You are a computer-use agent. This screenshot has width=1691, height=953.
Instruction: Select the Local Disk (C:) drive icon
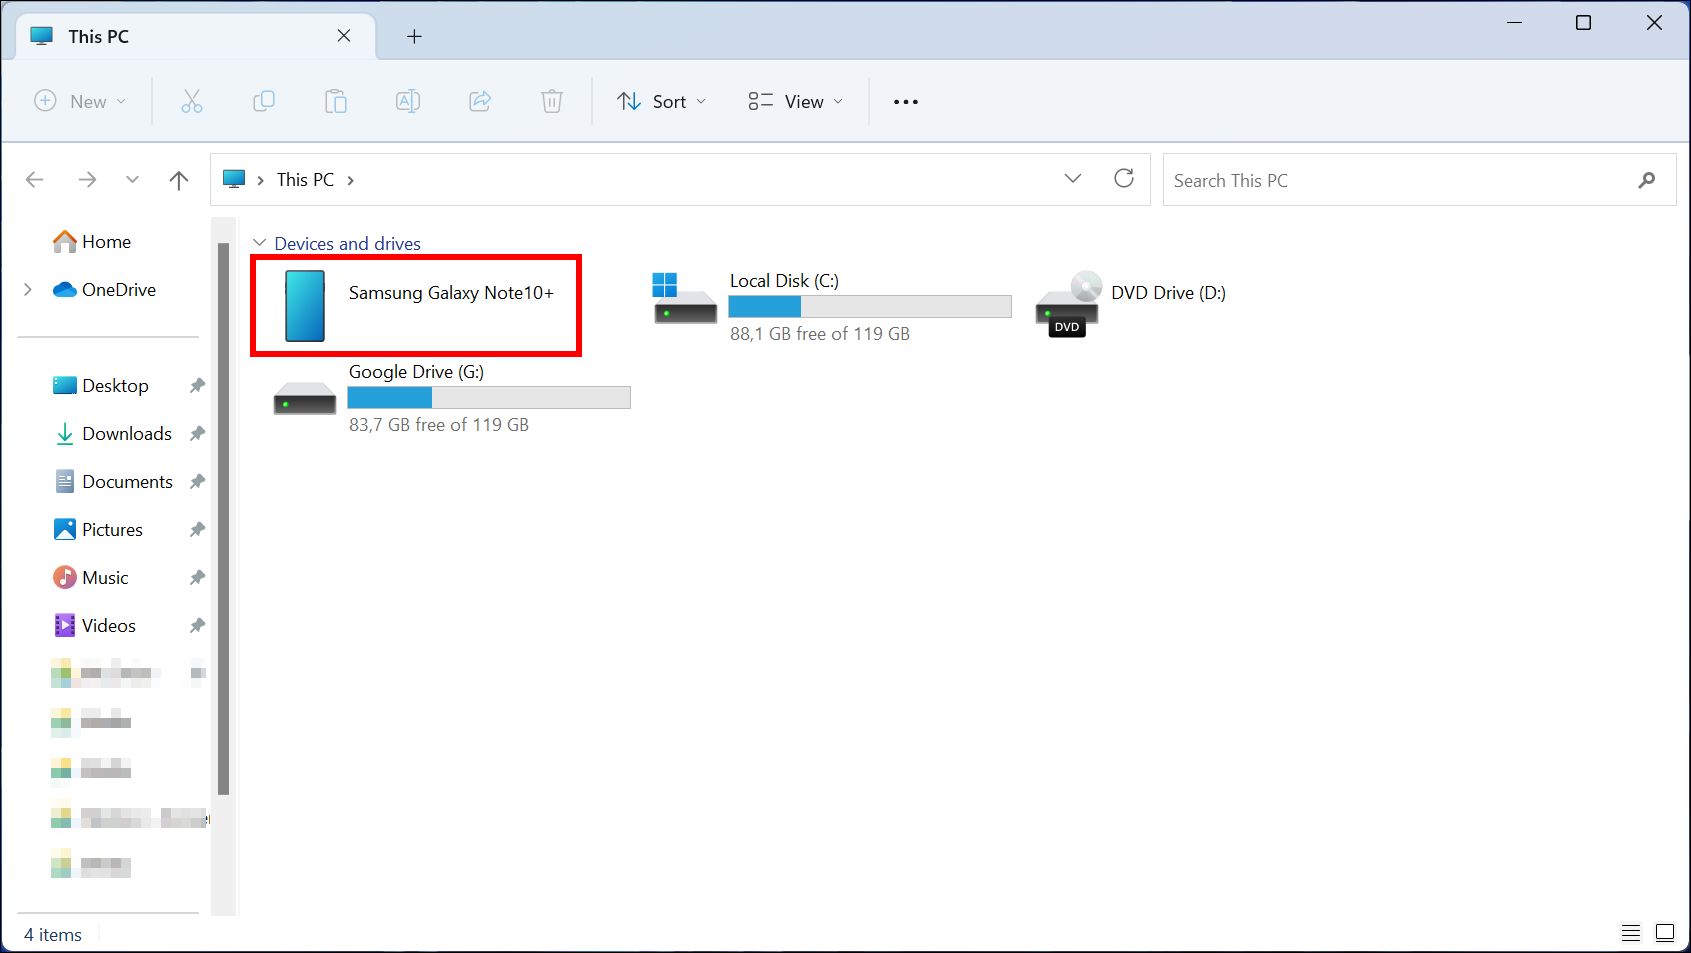pyautogui.click(x=685, y=298)
